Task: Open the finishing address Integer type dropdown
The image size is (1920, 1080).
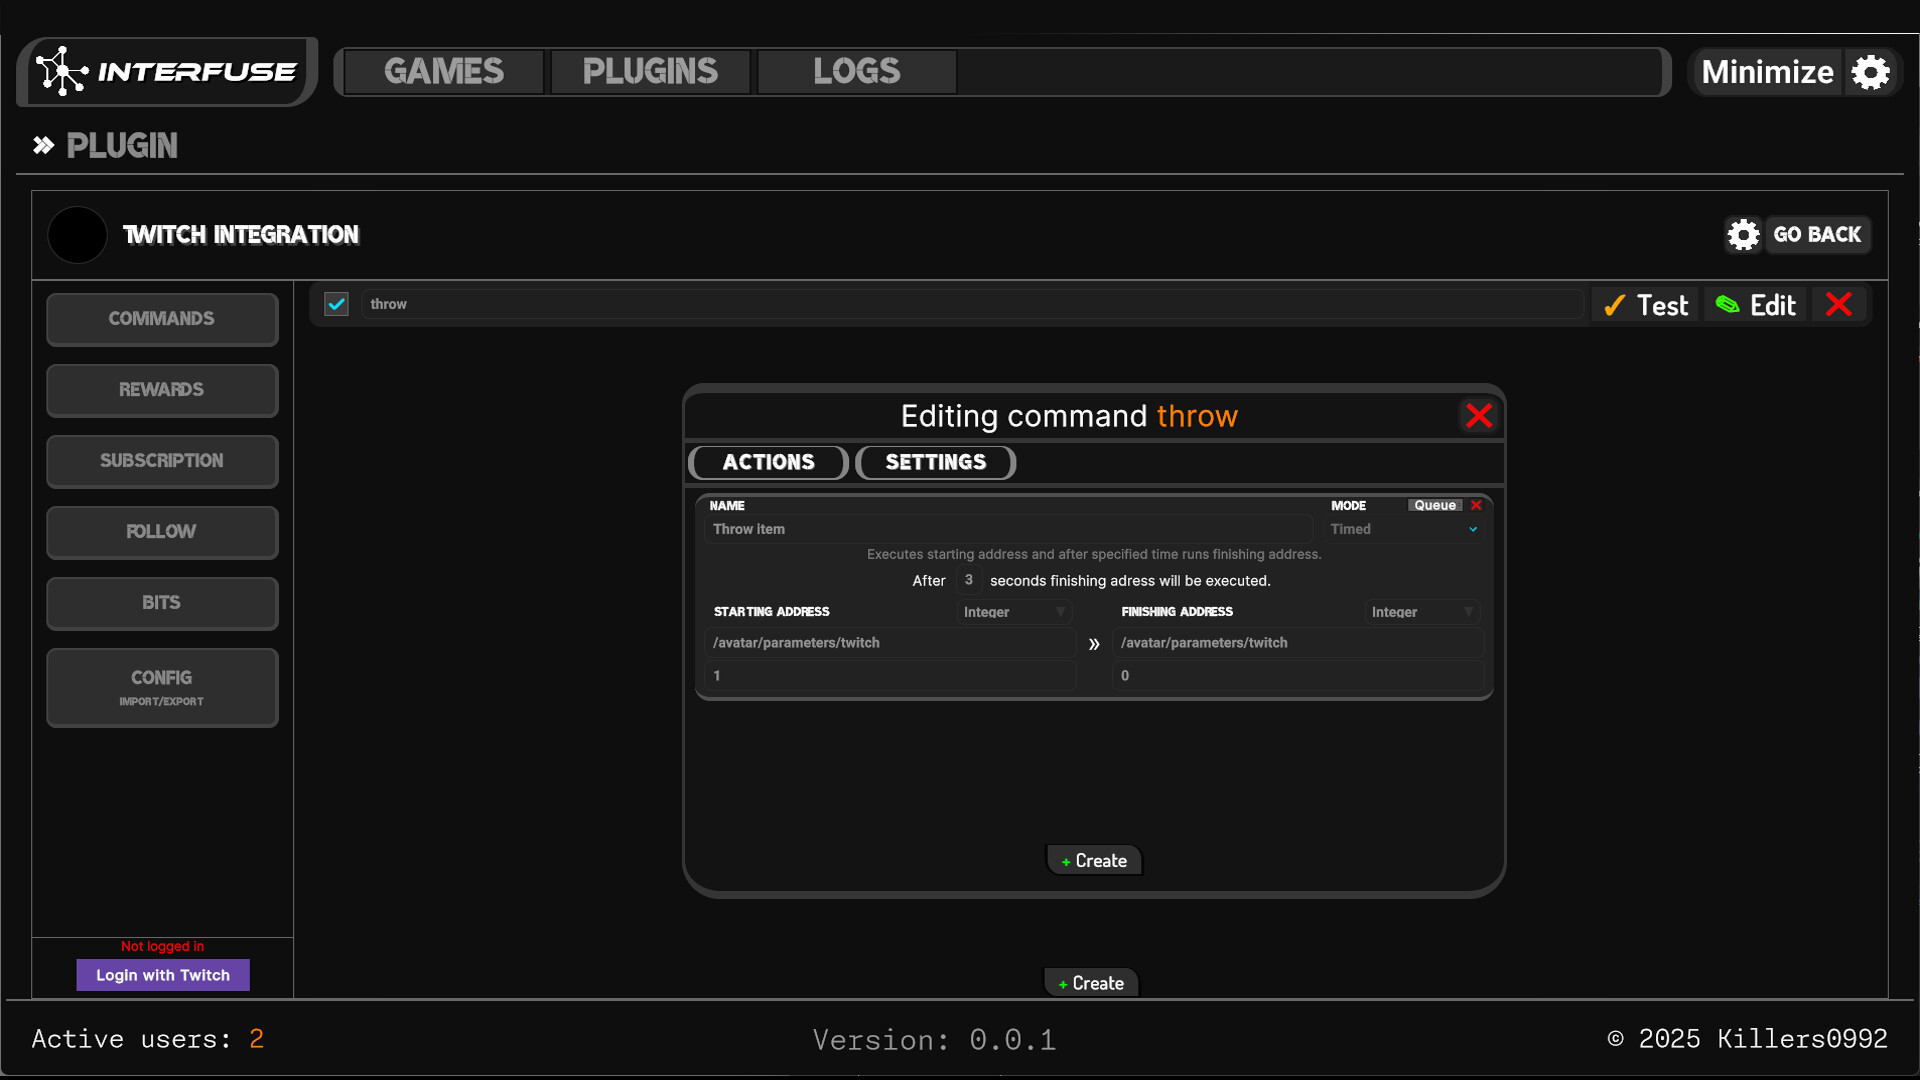Action: click(1421, 611)
